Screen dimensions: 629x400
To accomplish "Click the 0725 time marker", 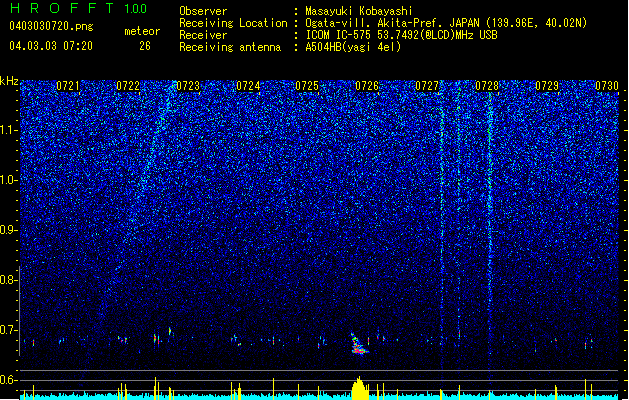I will (x=307, y=86).
